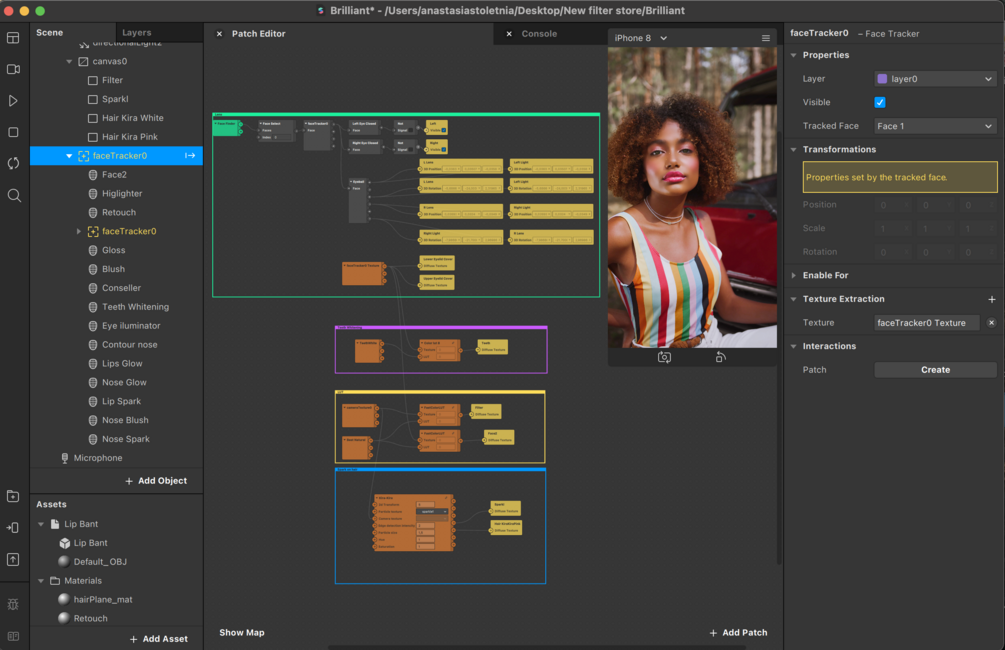
Task: Add a Texture Extraction with plus icon
Action: point(992,299)
